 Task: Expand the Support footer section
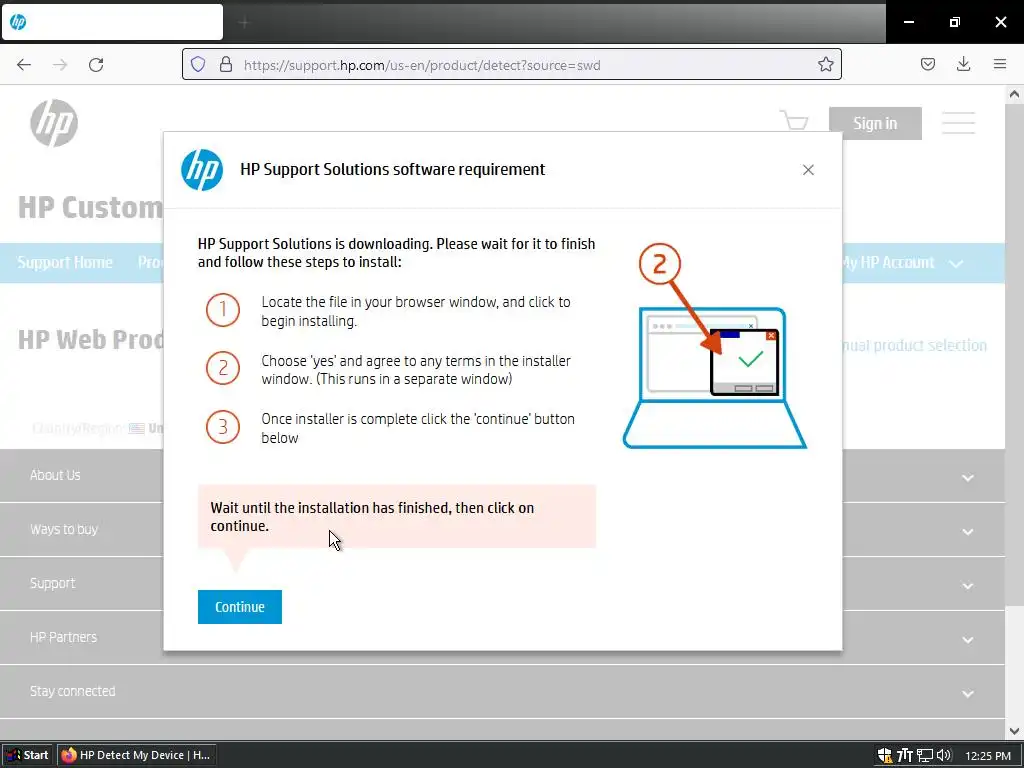[x=502, y=584]
